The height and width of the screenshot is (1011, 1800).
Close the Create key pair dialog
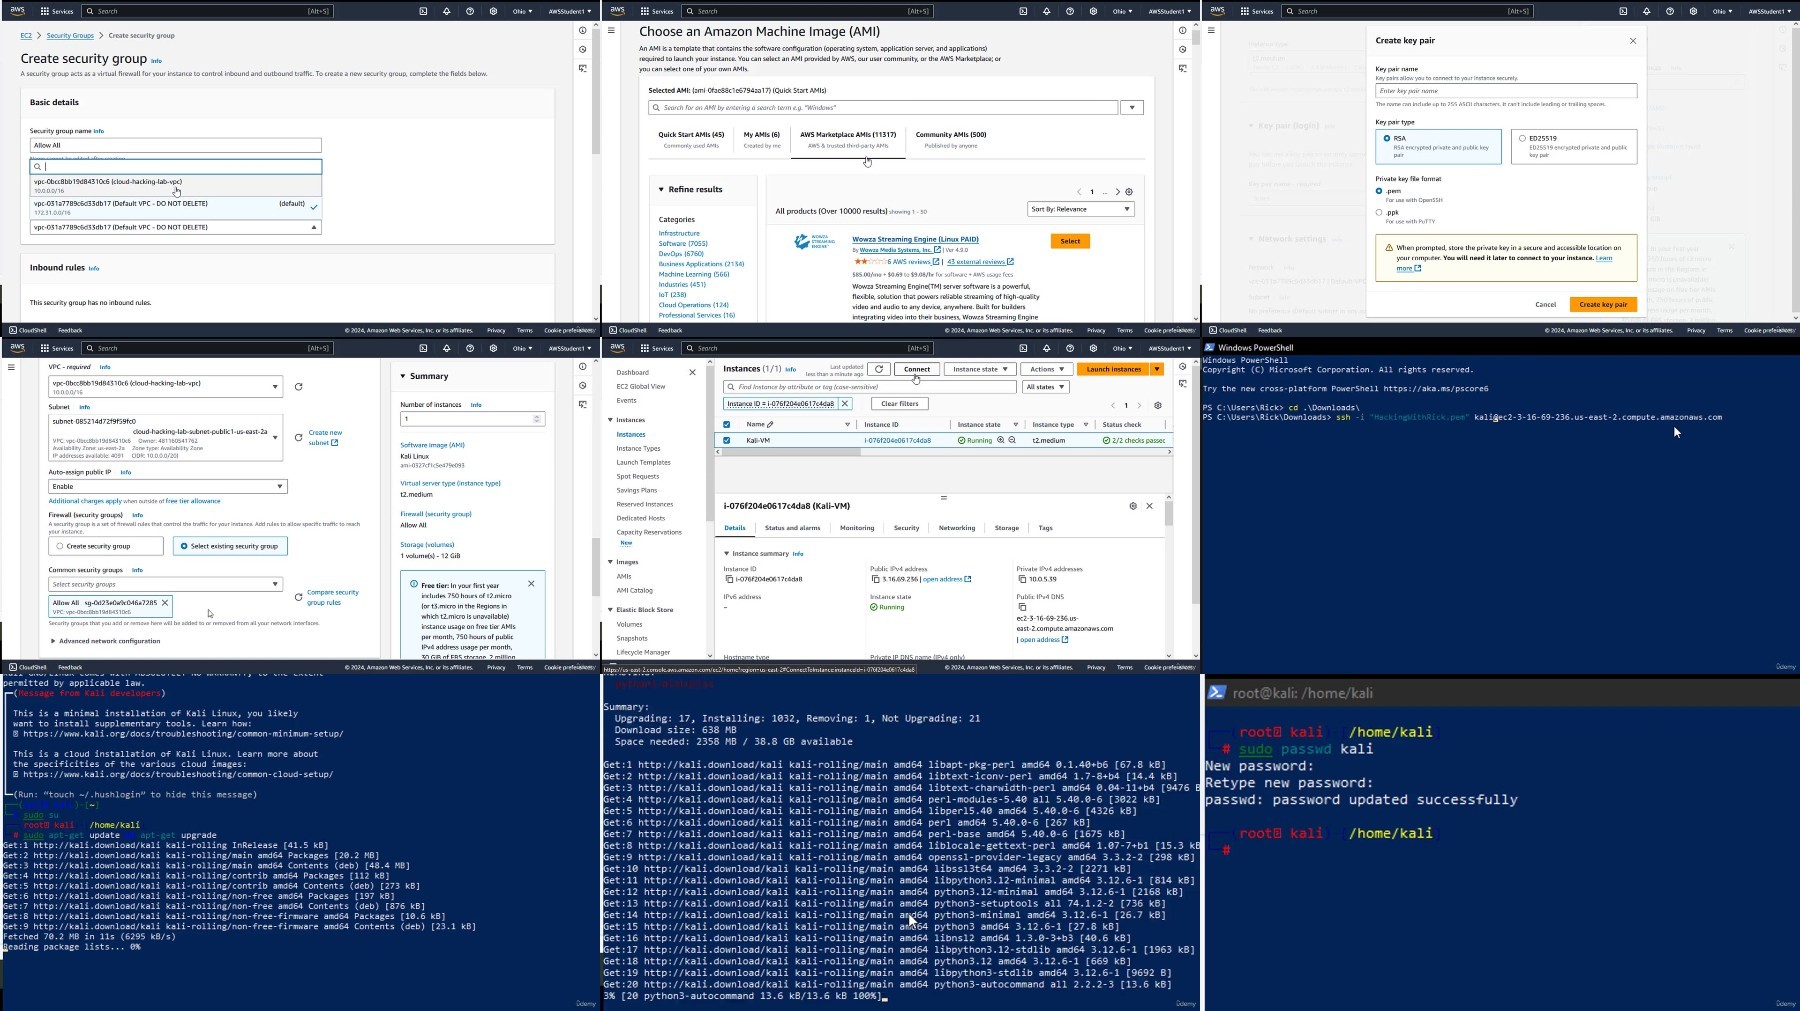(x=1633, y=41)
